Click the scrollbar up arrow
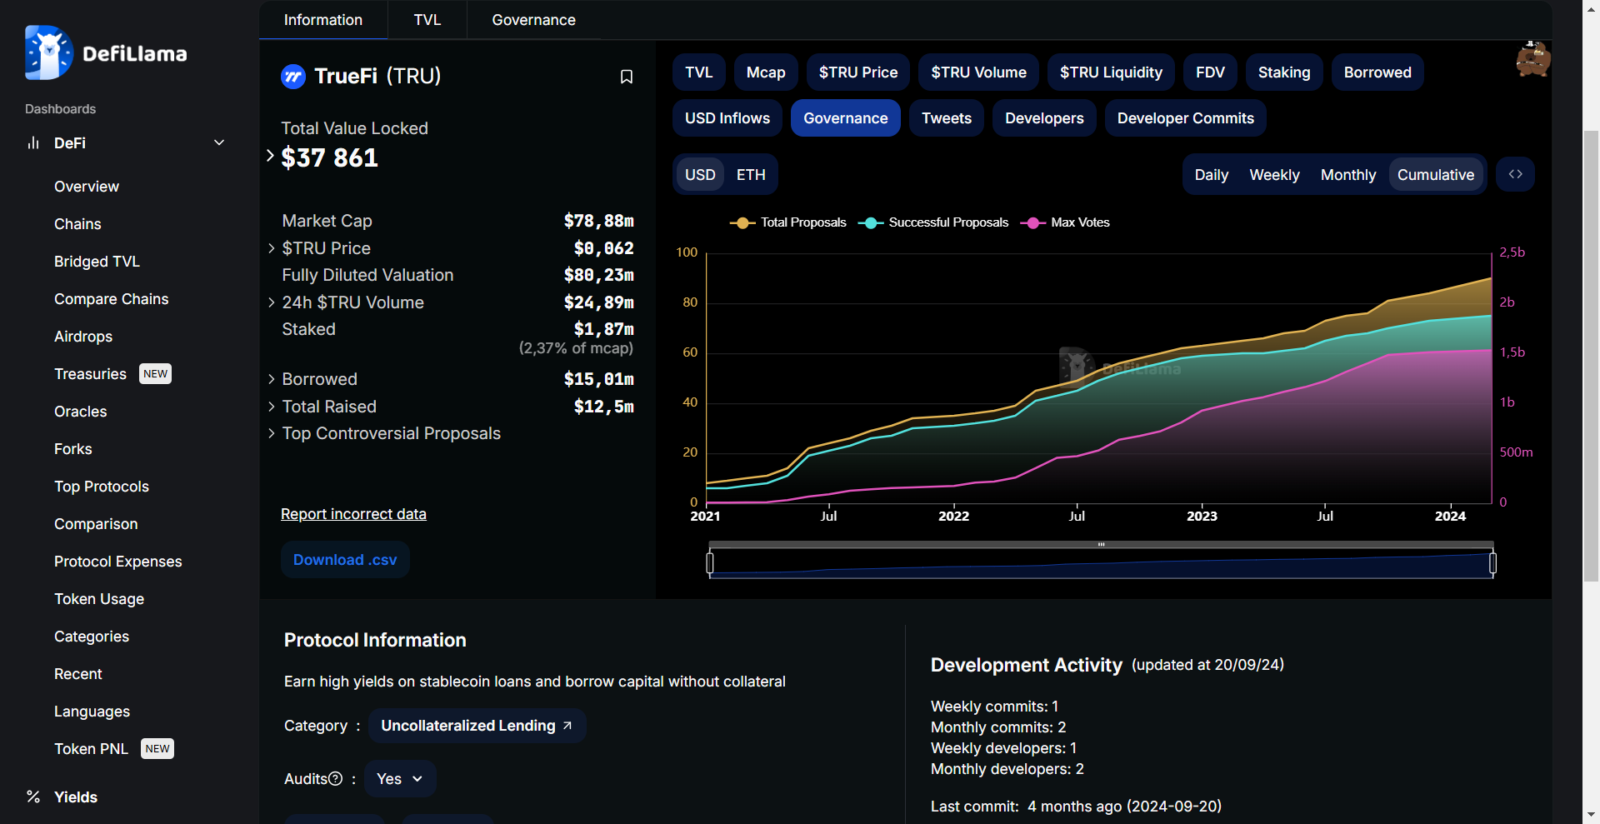The width and height of the screenshot is (1600, 824). [1591, 8]
